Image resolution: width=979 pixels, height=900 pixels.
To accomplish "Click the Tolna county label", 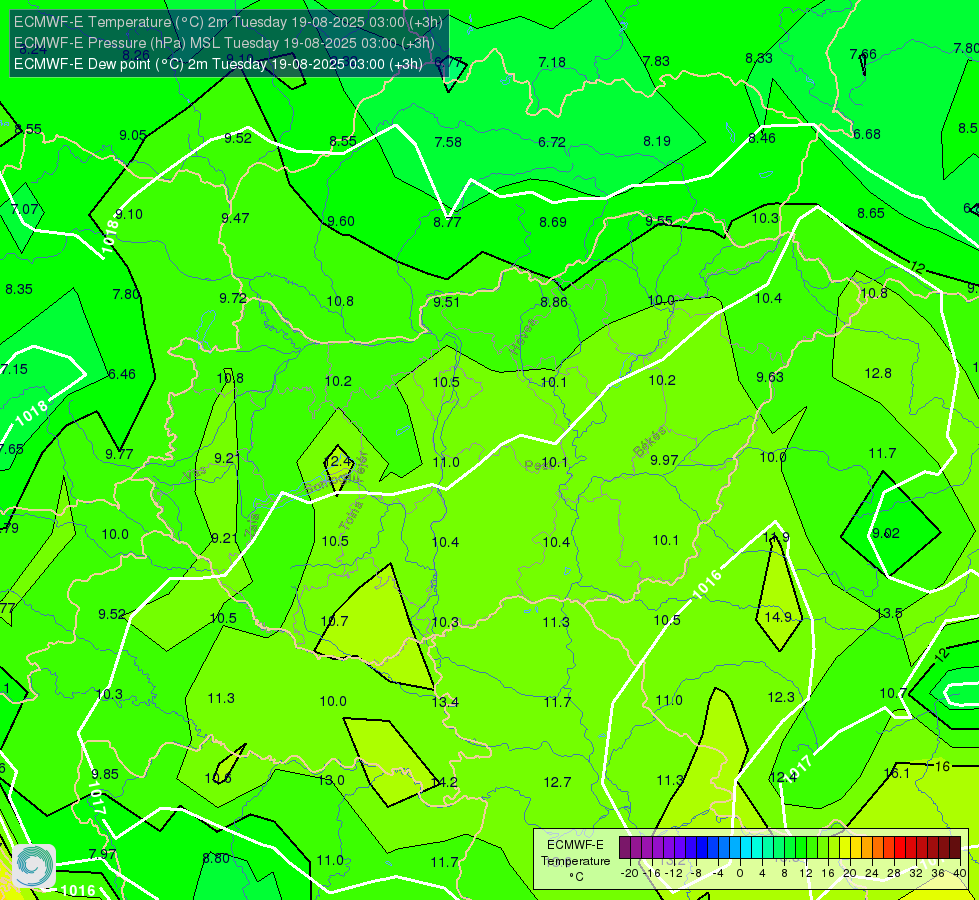I will pos(350,516).
